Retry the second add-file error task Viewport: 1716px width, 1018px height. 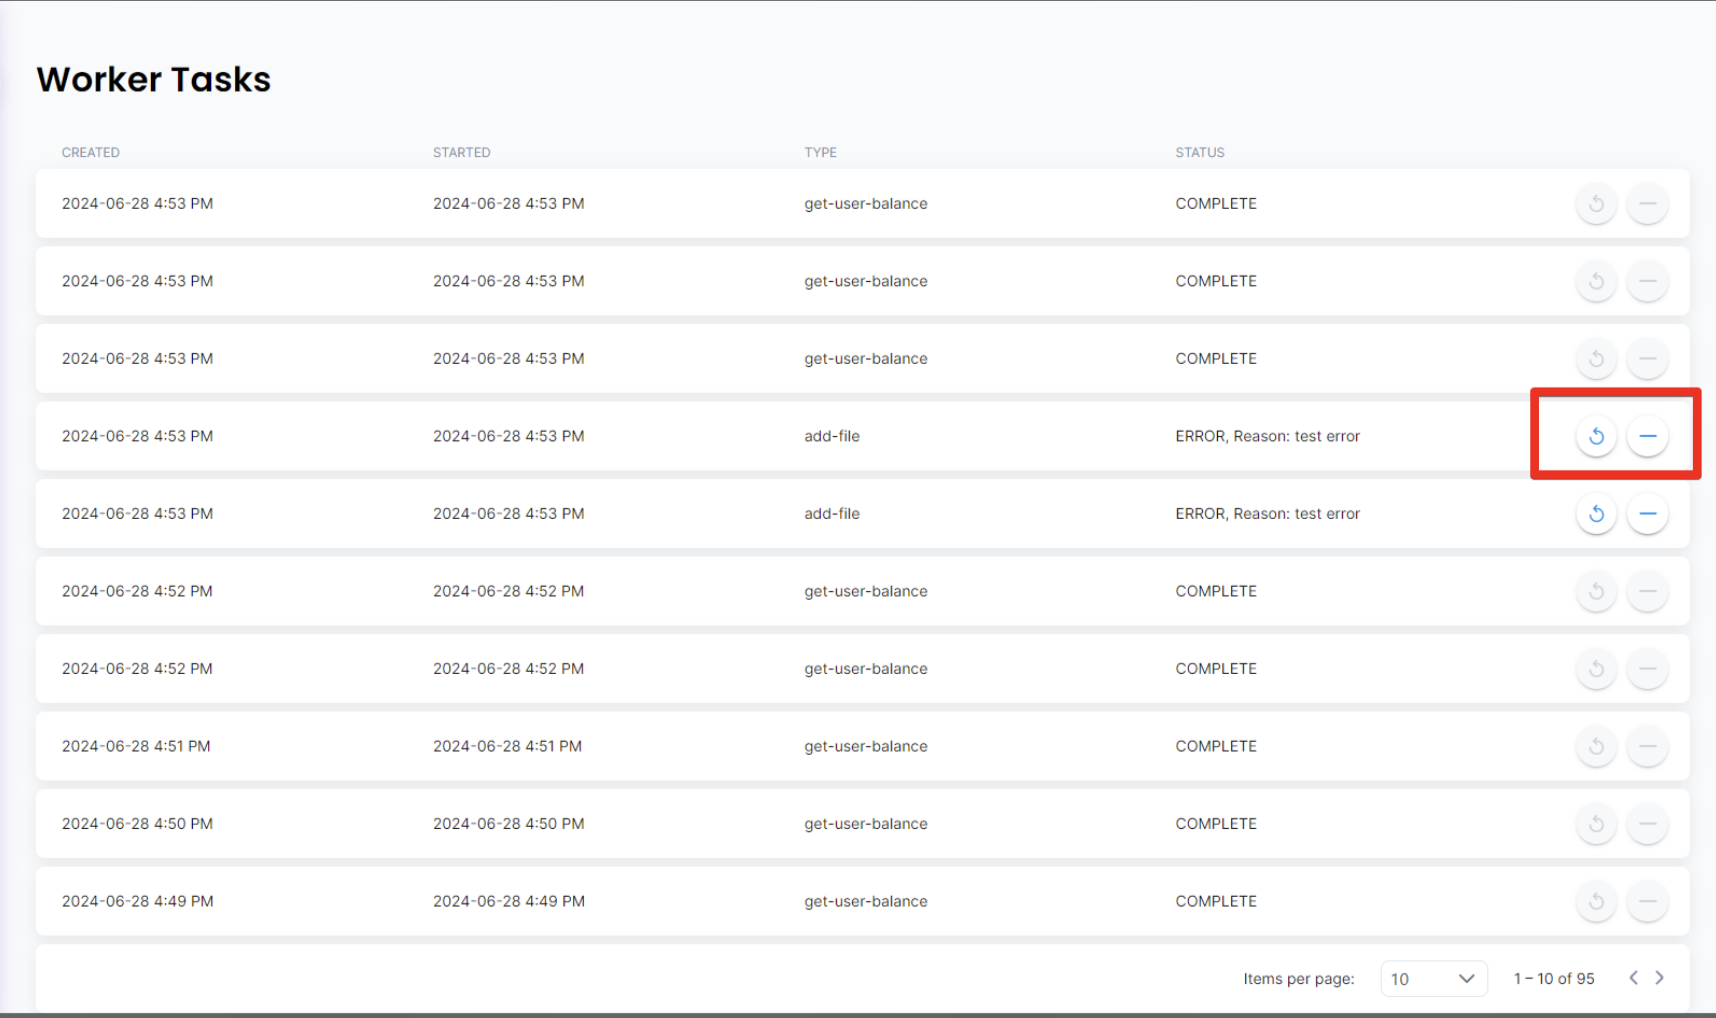click(x=1596, y=514)
